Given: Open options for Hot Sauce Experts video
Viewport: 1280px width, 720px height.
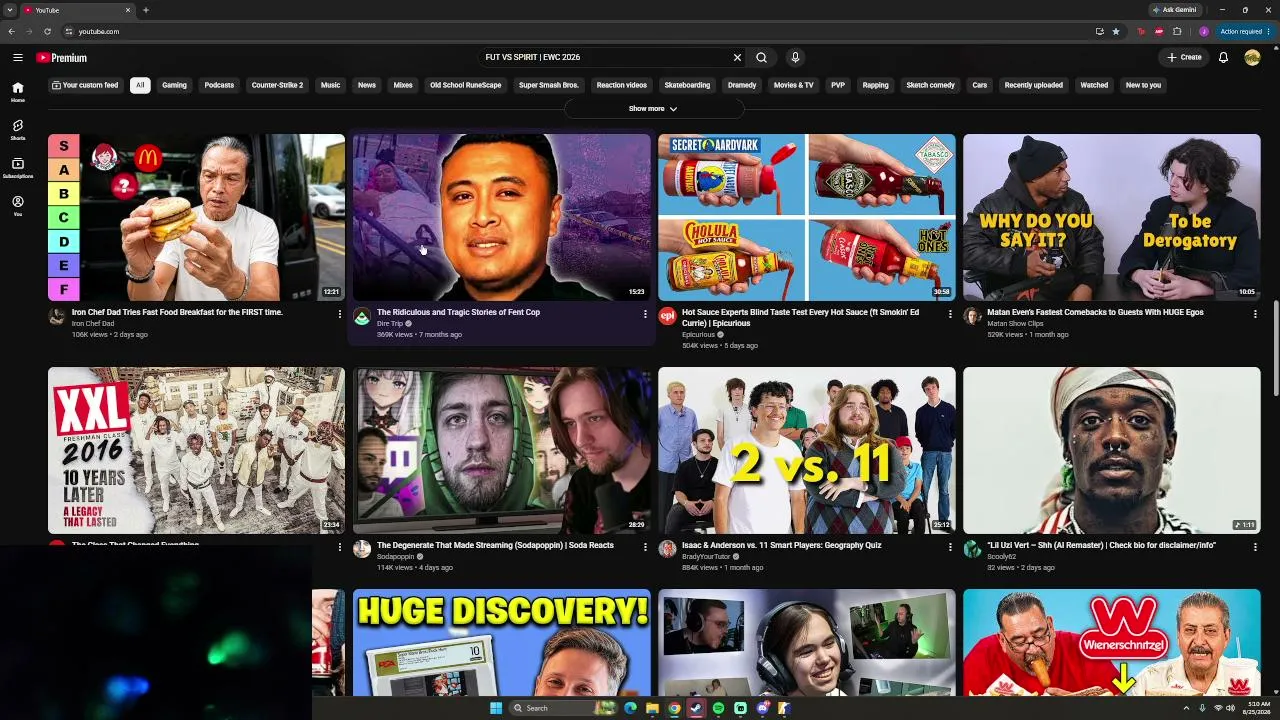Looking at the screenshot, I should pos(950,314).
